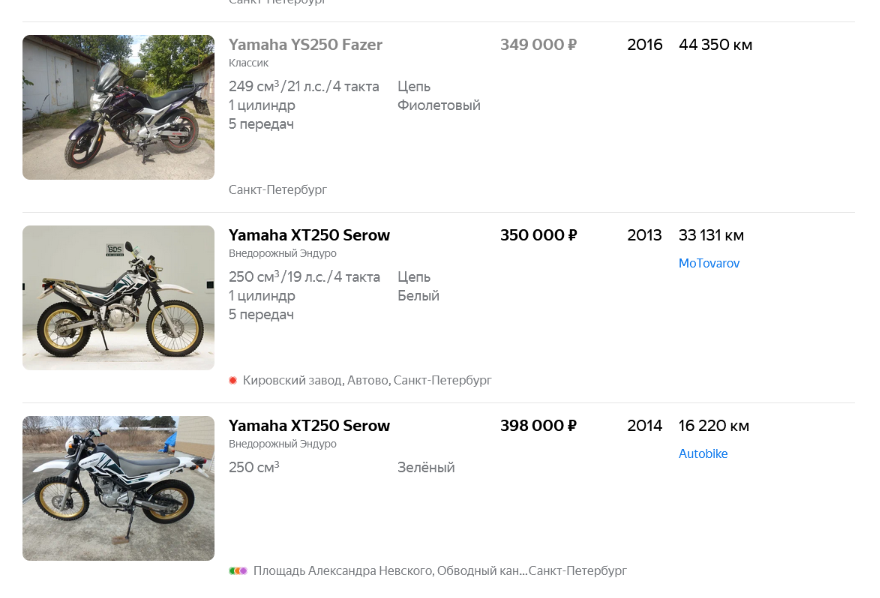The height and width of the screenshot is (598, 880).
Task: Click the multicolor metro icon beside Площадь Александра Невского
Action: pos(238,571)
